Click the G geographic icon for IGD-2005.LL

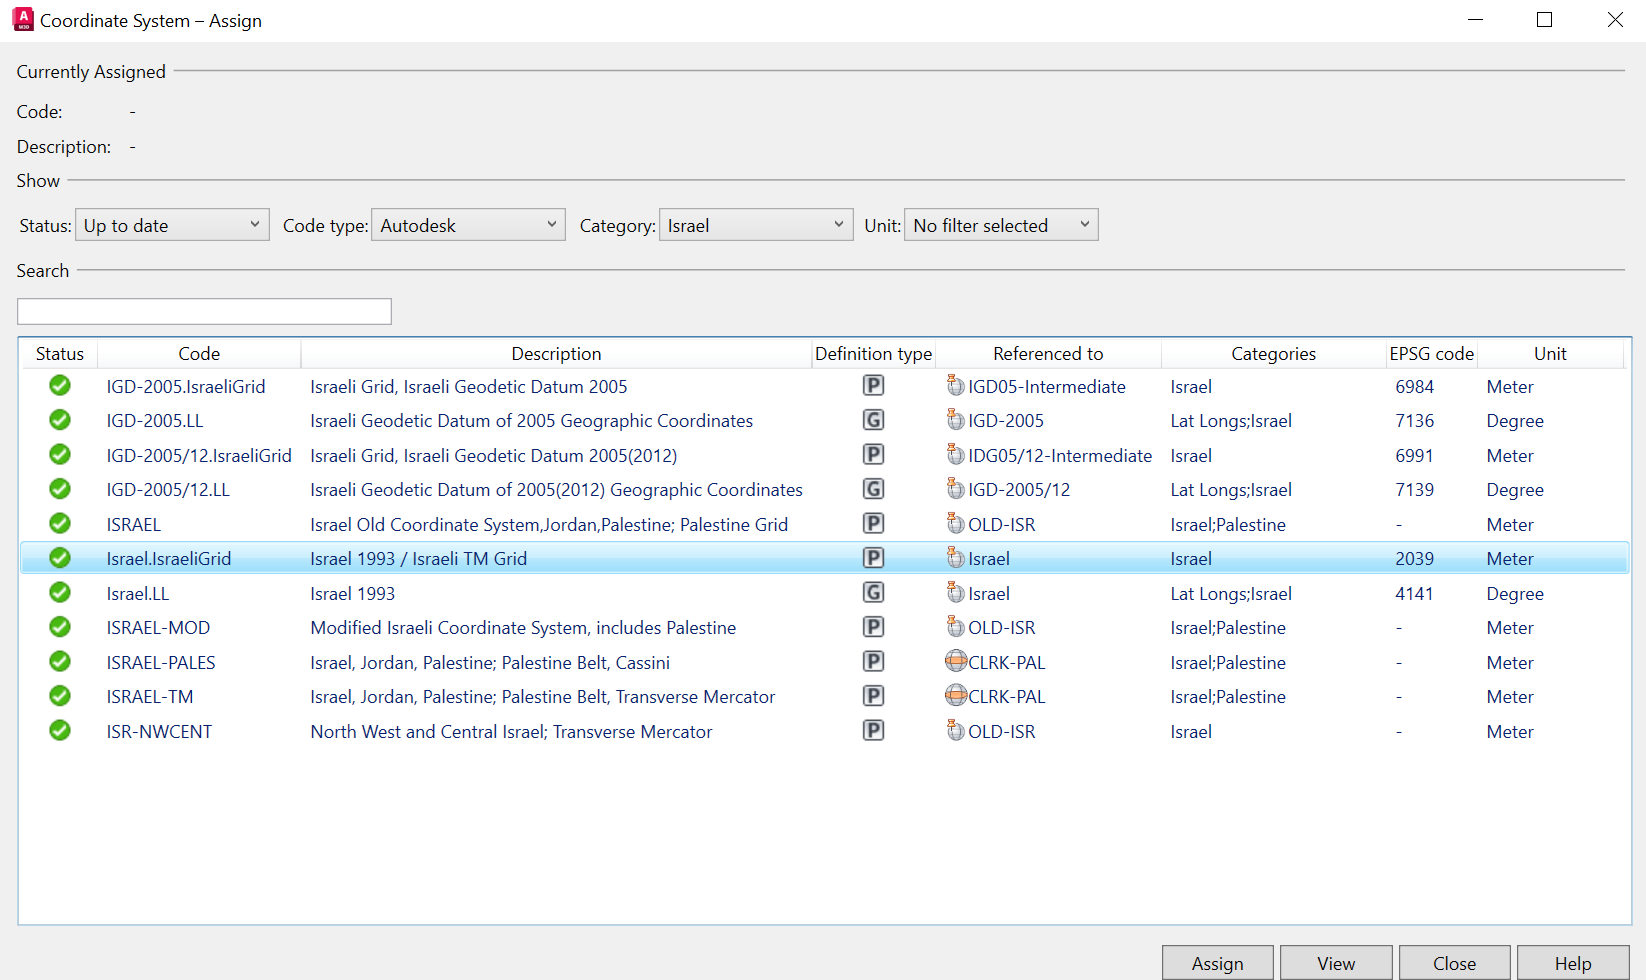[x=873, y=420]
